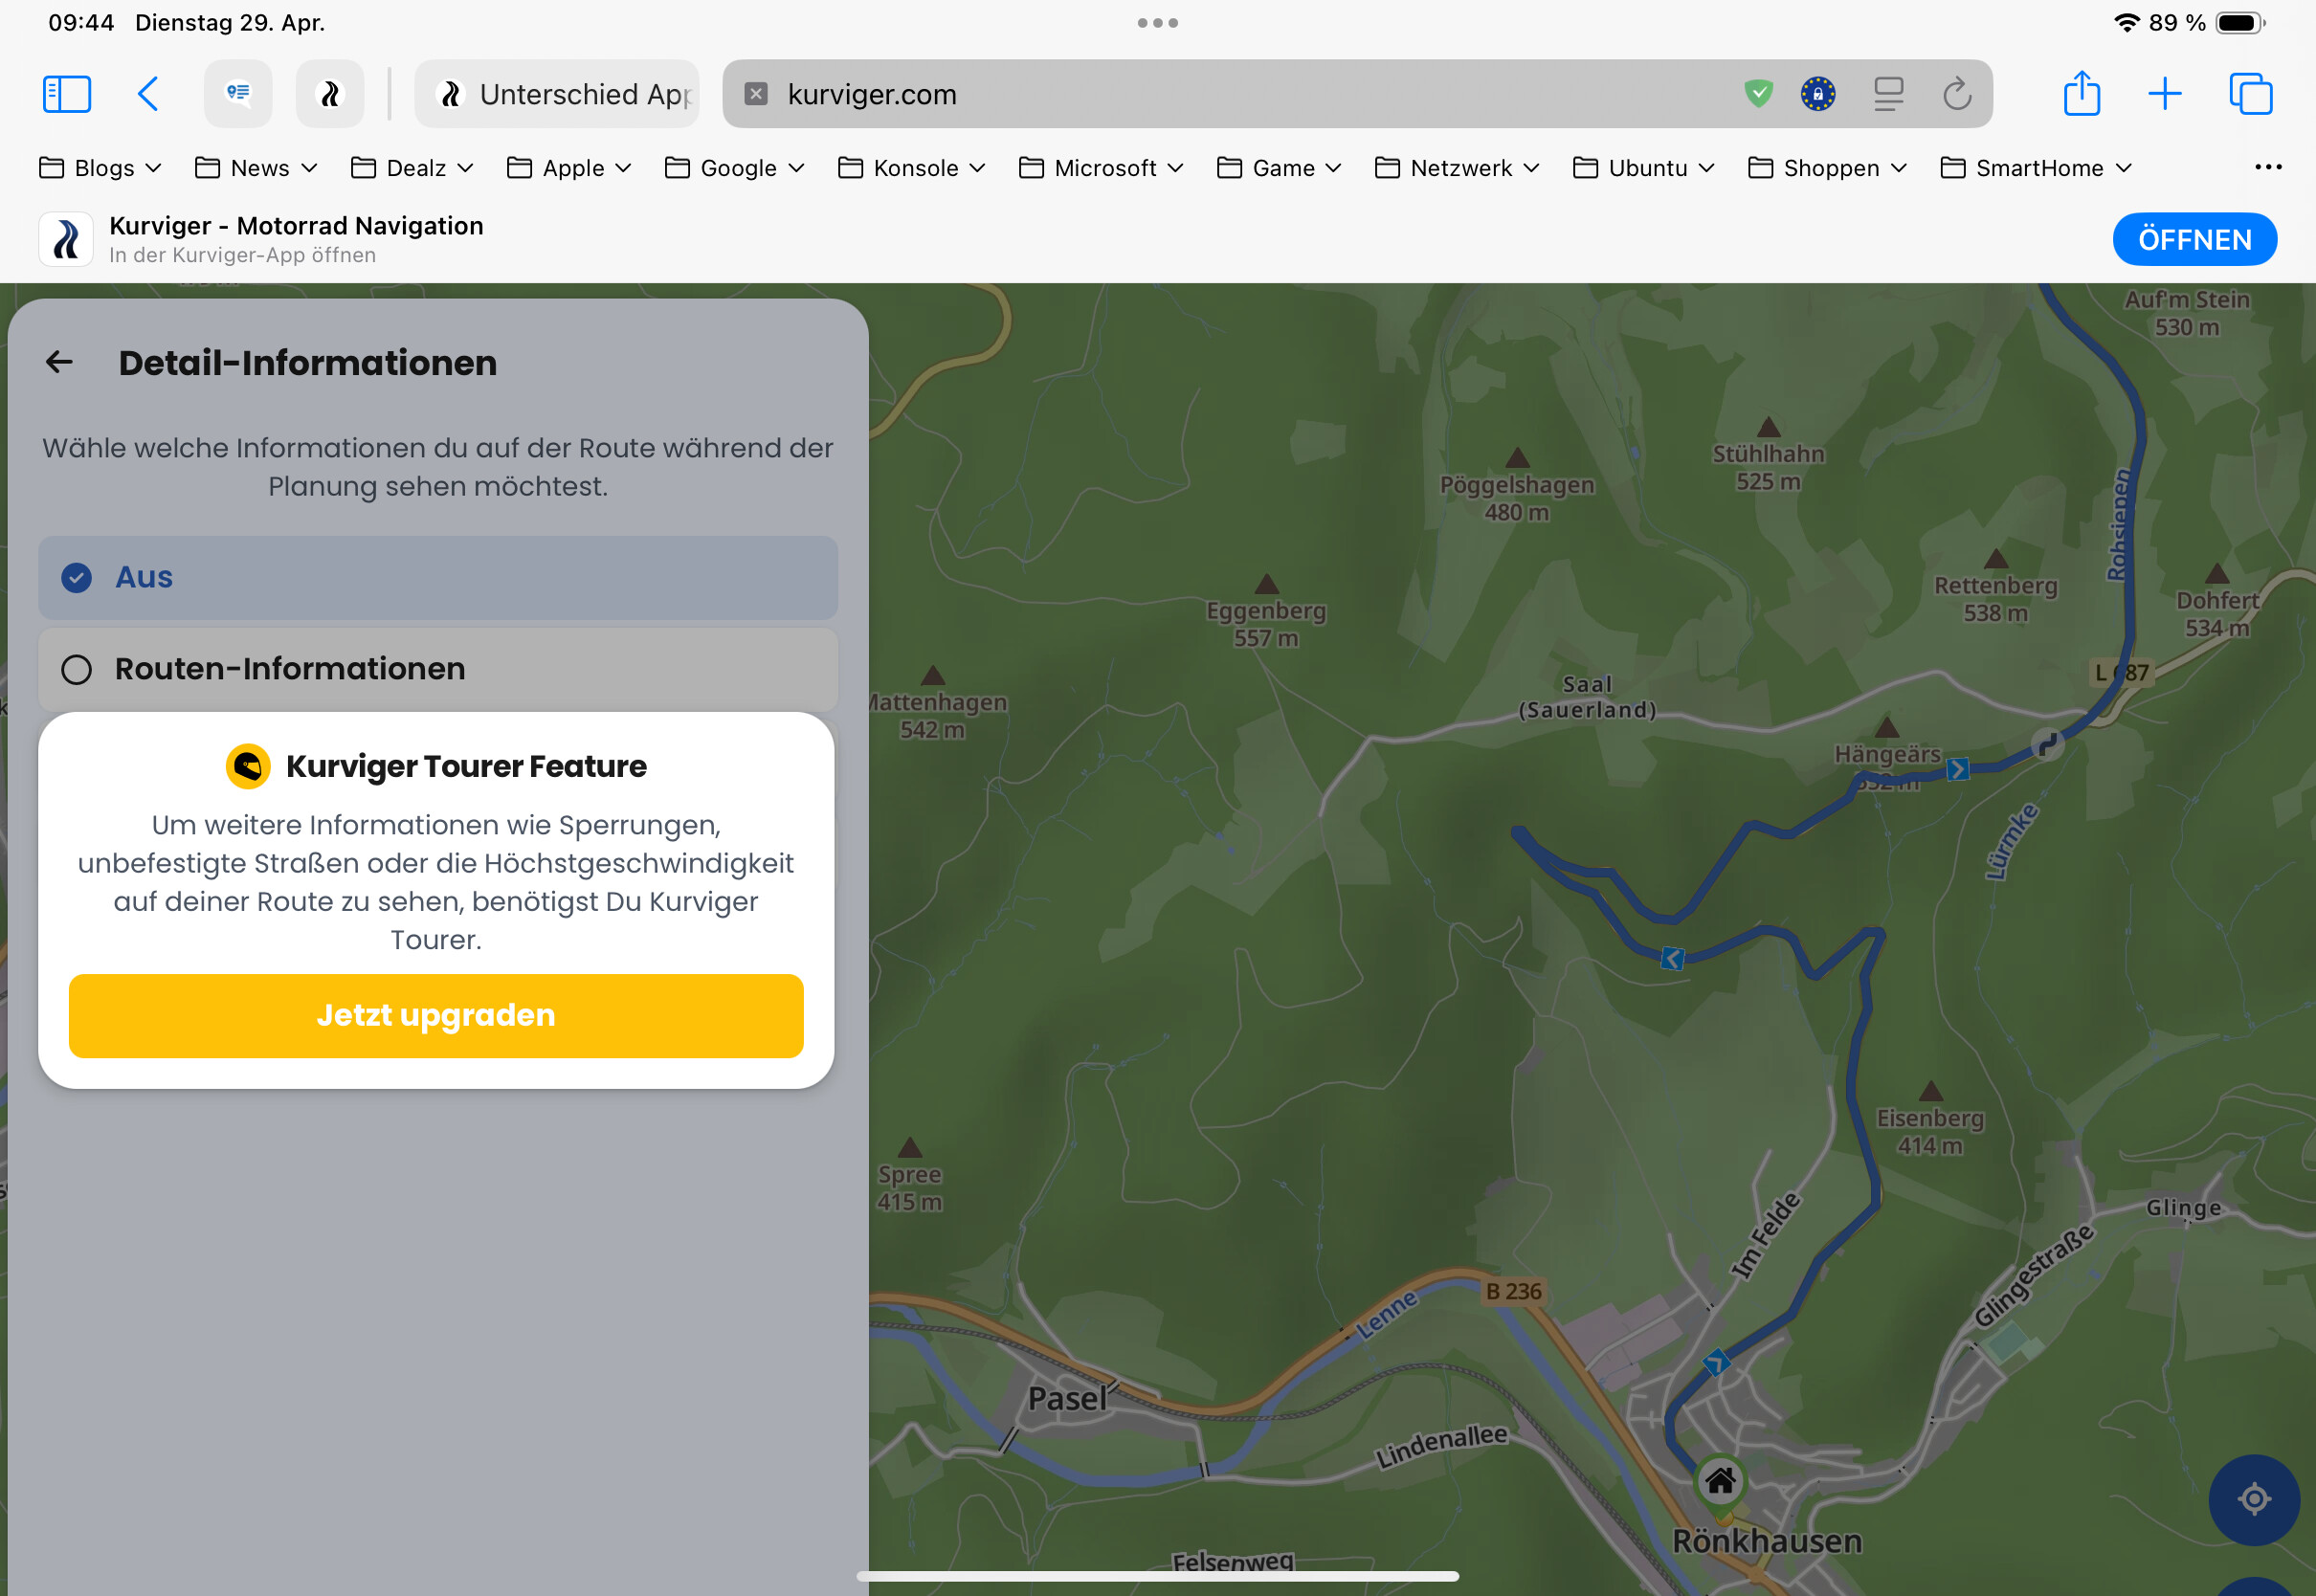The height and width of the screenshot is (1596, 2316).
Task: Go back from Detail-Informationen panel
Action: tap(60, 362)
